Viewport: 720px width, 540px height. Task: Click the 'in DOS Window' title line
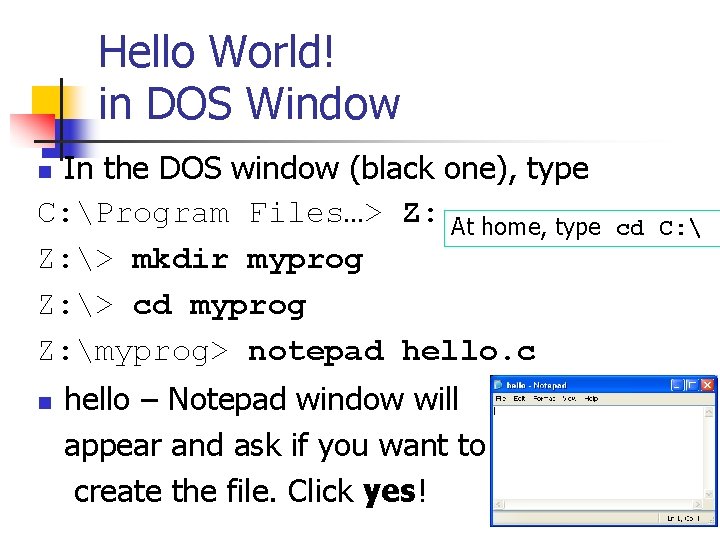[249, 103]
